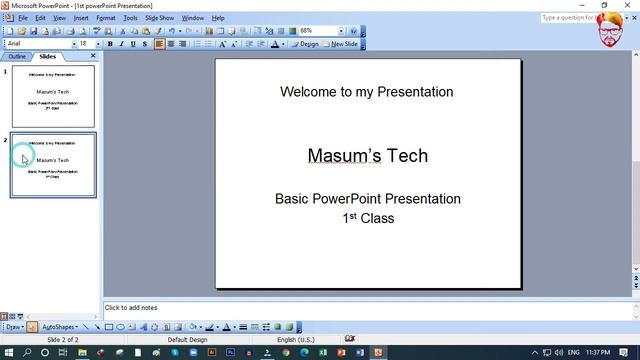Paste from the clipboard icon

146,31
